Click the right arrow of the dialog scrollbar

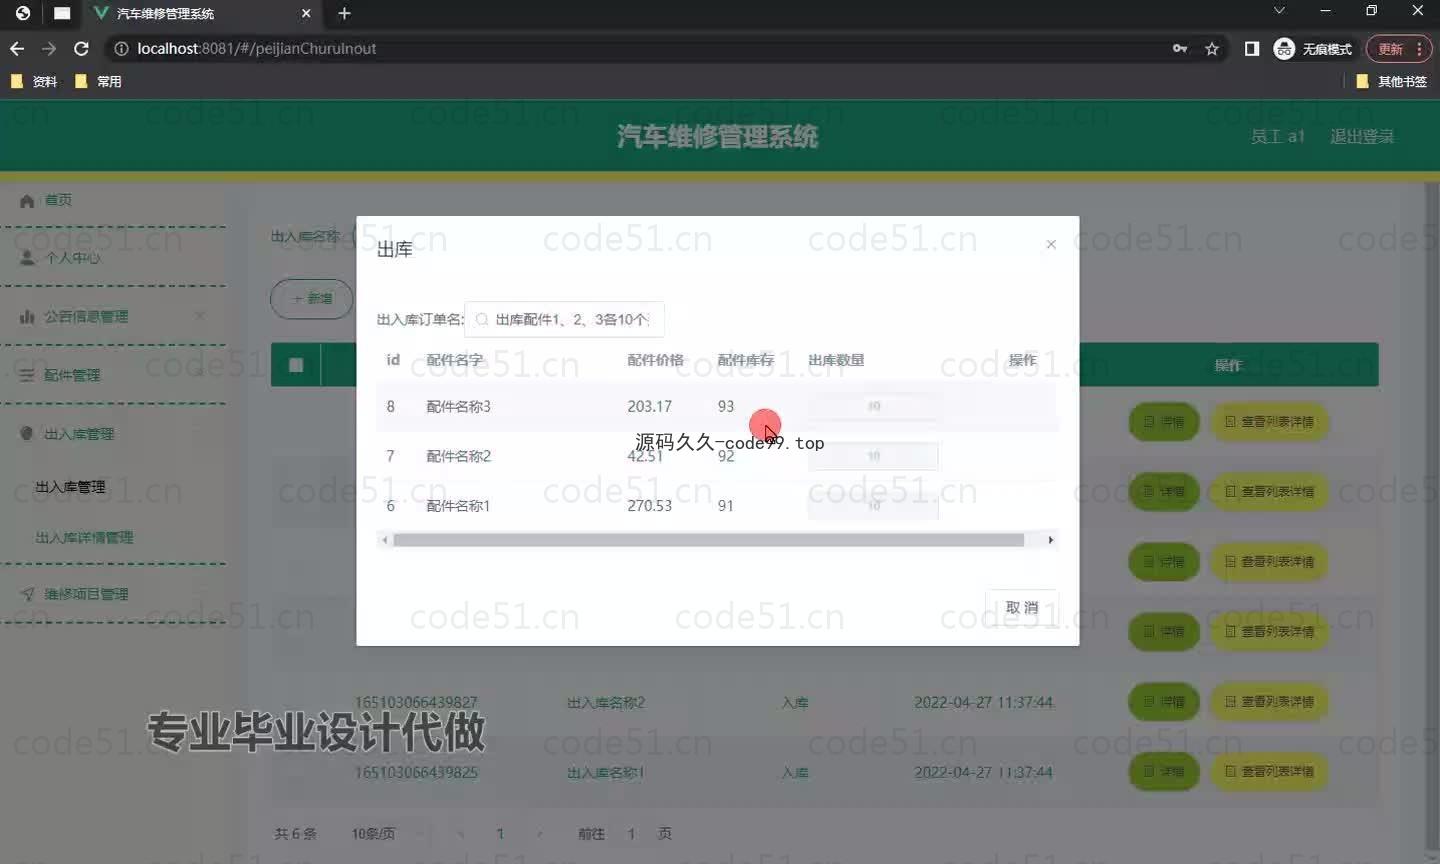[x=1050, y=540]
